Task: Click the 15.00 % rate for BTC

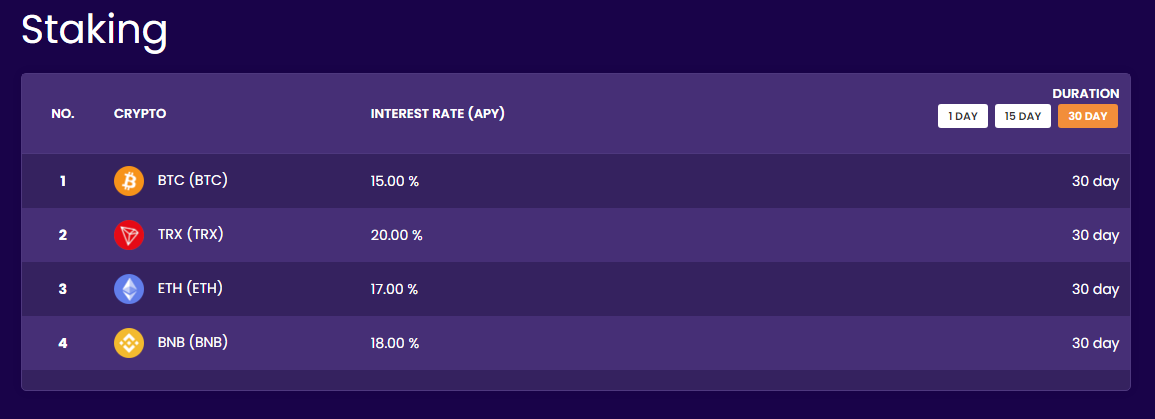Action: pos(395,181)
